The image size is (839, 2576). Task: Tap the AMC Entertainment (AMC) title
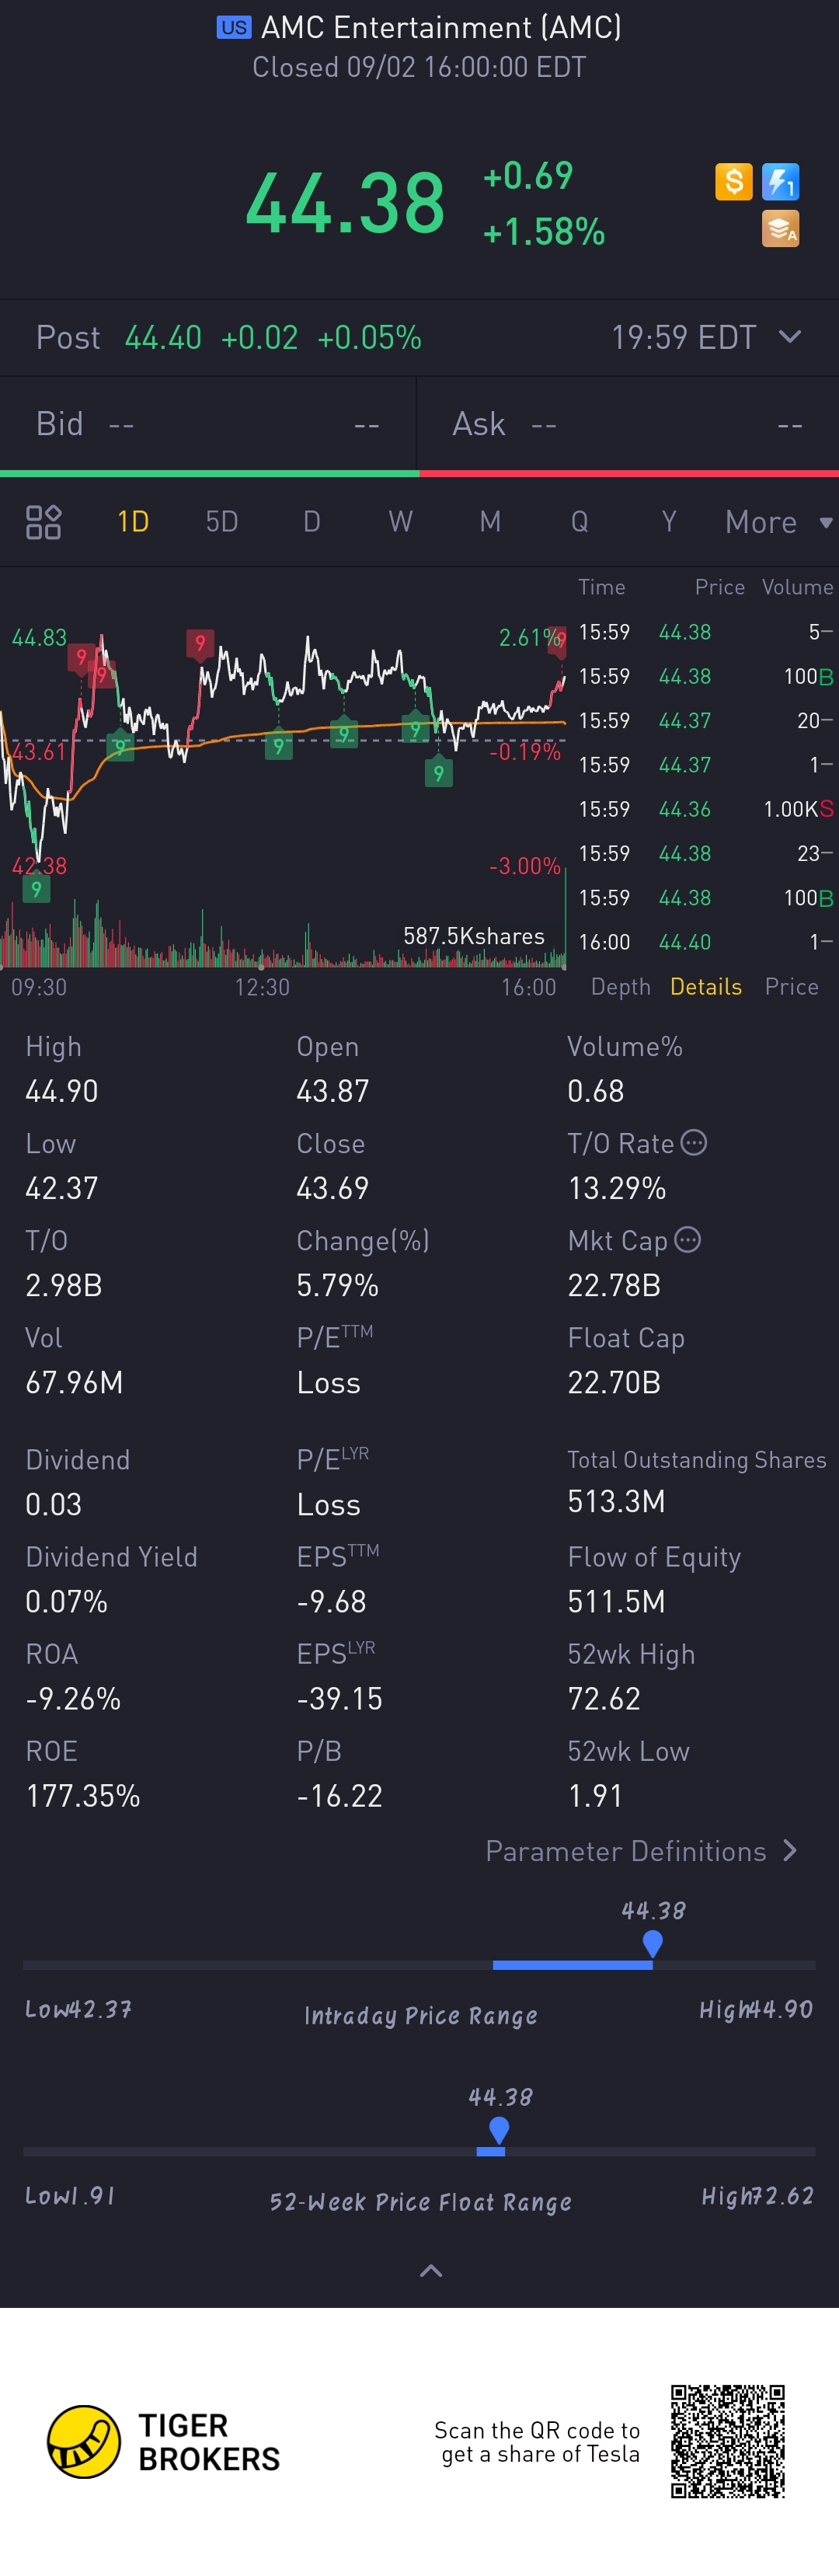coord(441,28)
